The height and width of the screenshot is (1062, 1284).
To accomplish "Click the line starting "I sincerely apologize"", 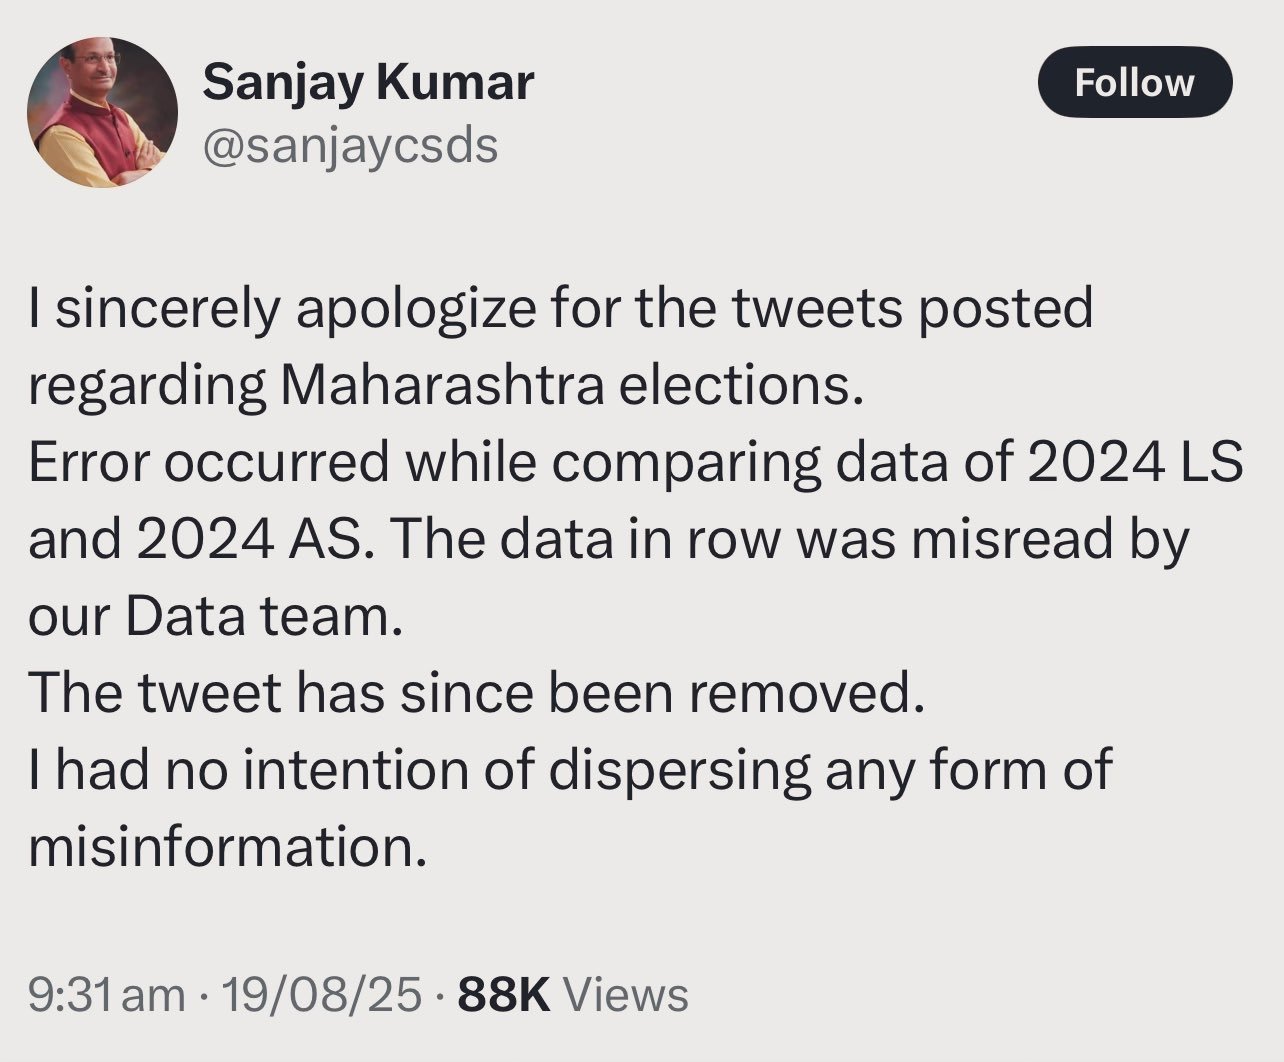I will pyautogui.click(x=560, y=308).
